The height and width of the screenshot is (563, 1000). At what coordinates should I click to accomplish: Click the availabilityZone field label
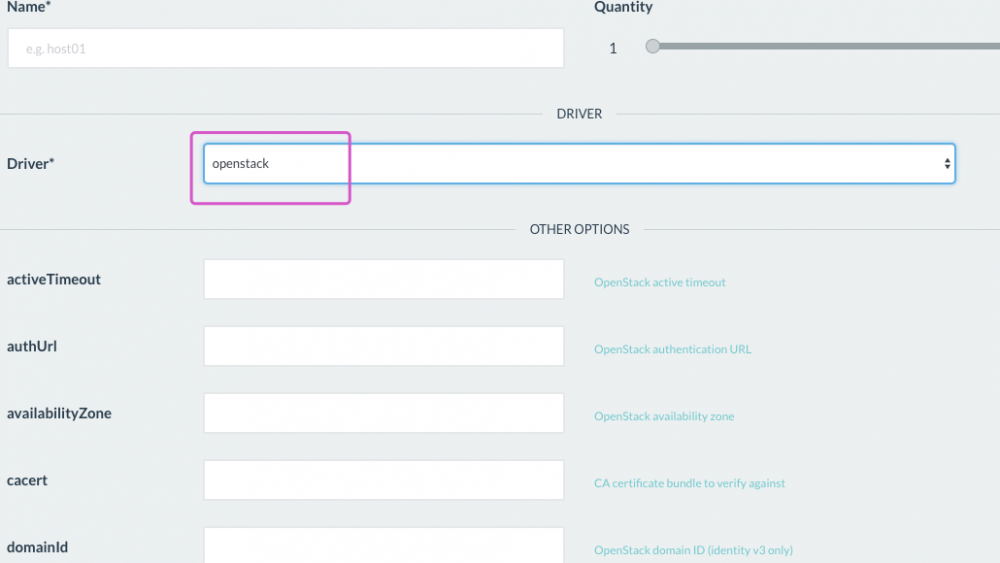tap(59, 413)
